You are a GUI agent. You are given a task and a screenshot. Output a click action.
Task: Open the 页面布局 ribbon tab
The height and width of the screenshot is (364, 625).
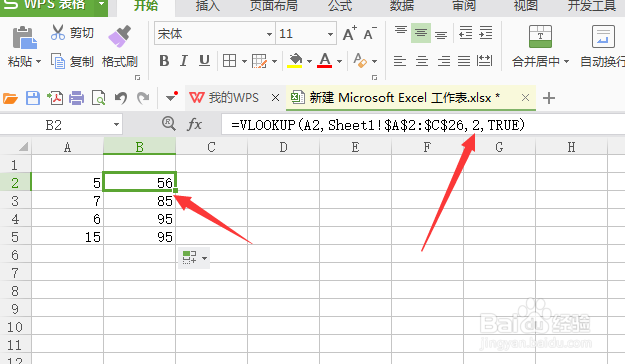(x=273, y=6)
